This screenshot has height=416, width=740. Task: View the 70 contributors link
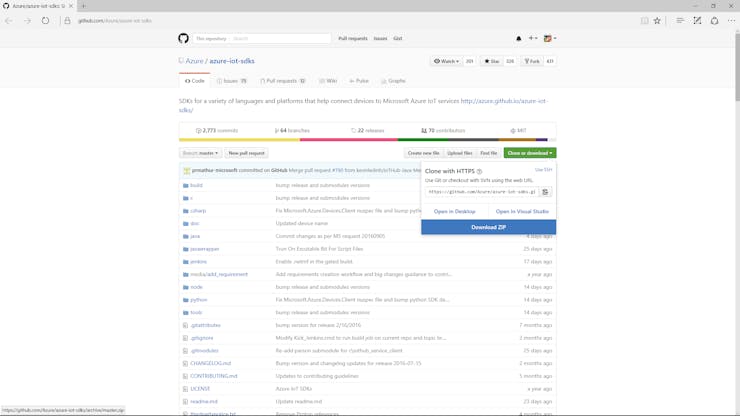tap(443, 131)
